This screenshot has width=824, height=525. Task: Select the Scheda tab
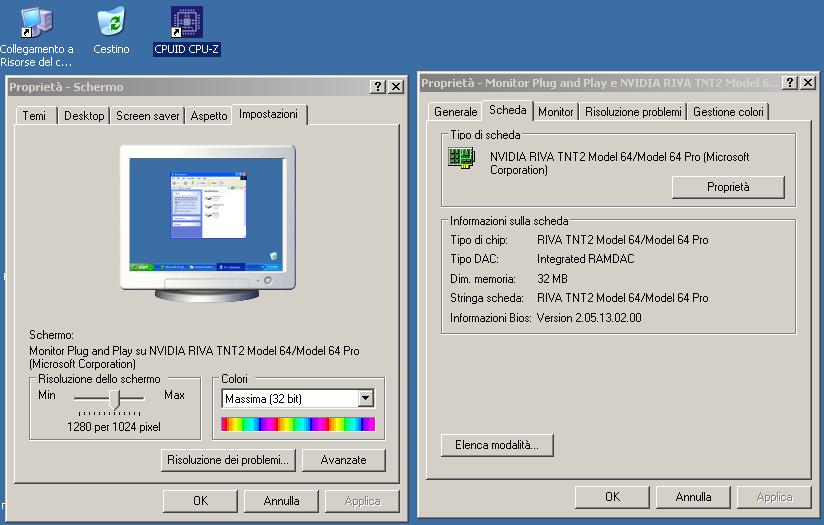tap(508, 110)
